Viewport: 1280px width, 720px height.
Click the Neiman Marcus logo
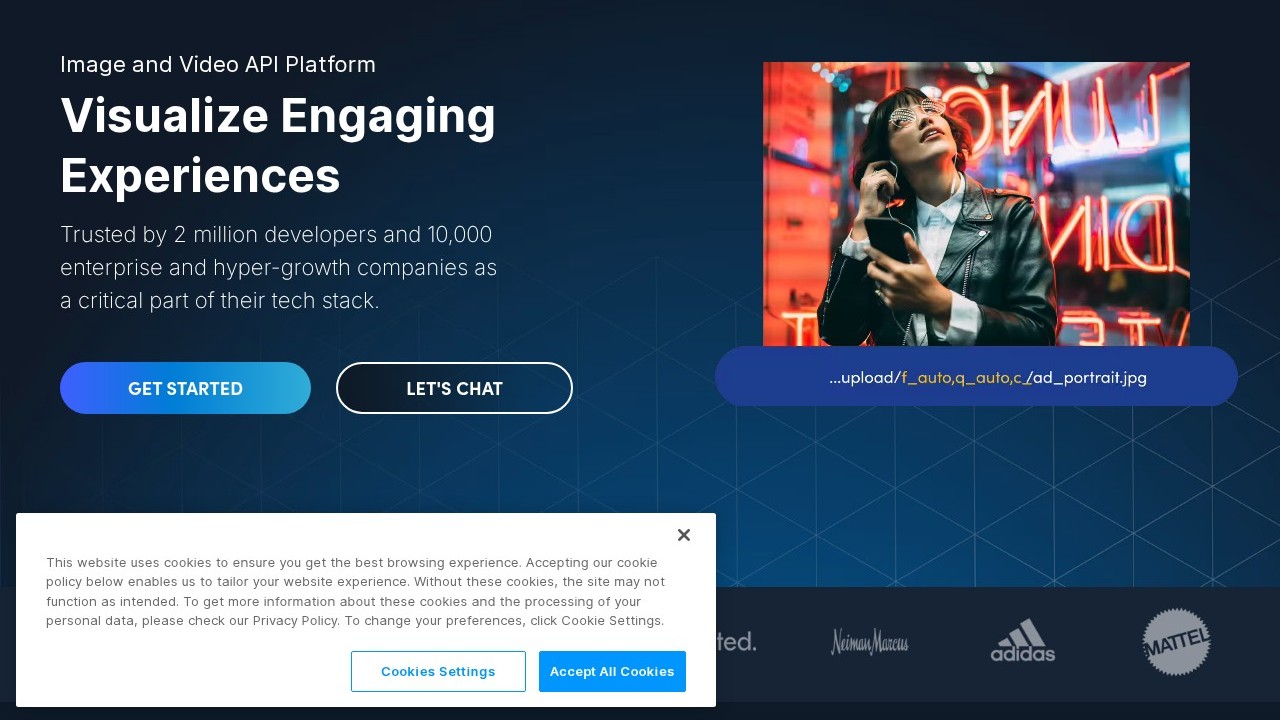(869, 642)
